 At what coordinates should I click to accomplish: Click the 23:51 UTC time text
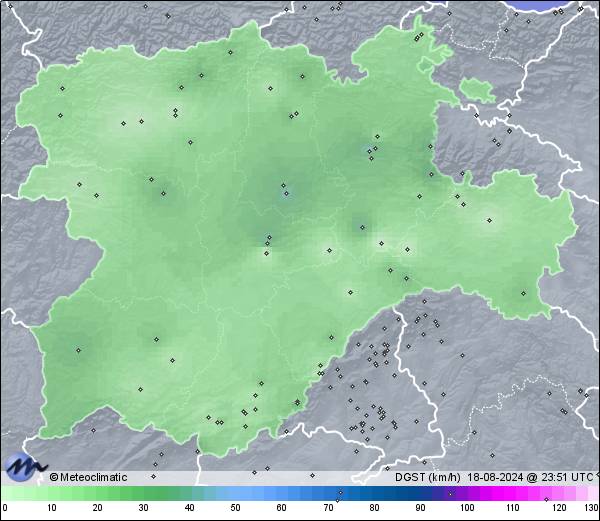[x=566, y=477]
